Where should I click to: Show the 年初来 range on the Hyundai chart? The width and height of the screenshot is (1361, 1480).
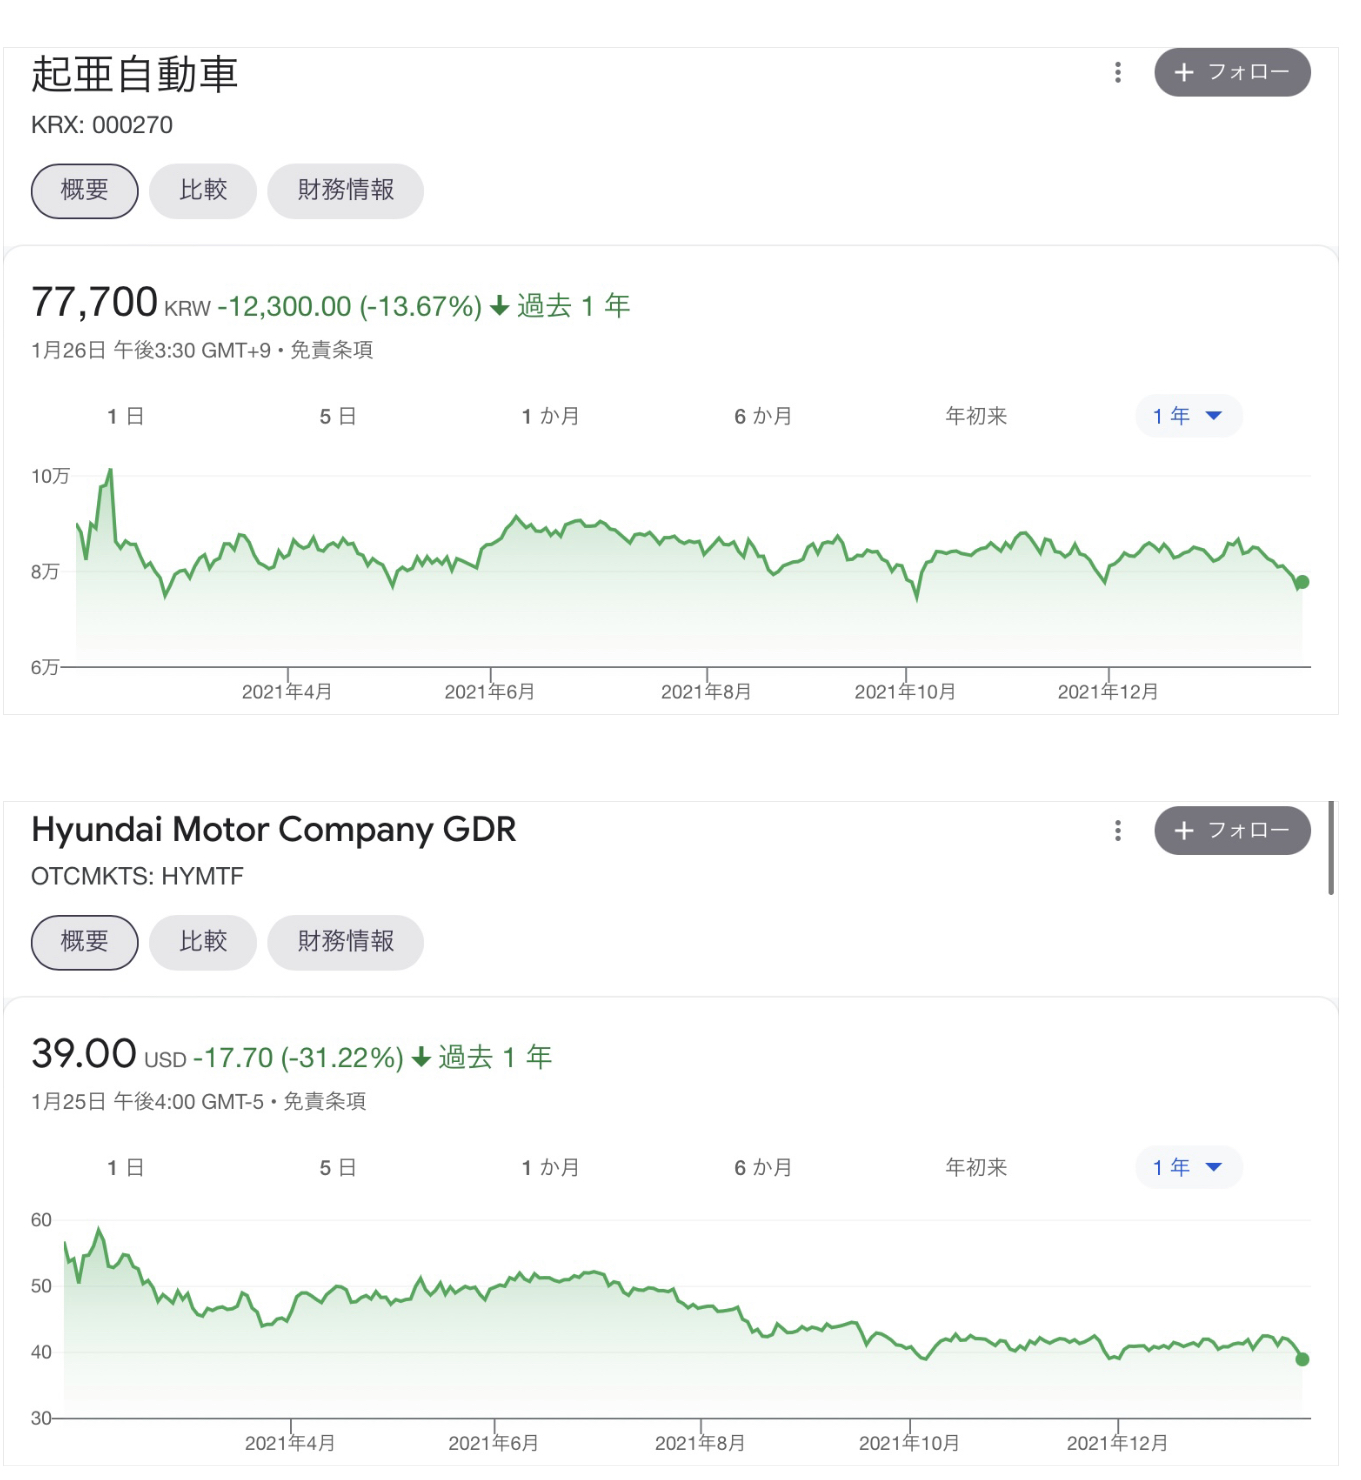coord(977,1167)
